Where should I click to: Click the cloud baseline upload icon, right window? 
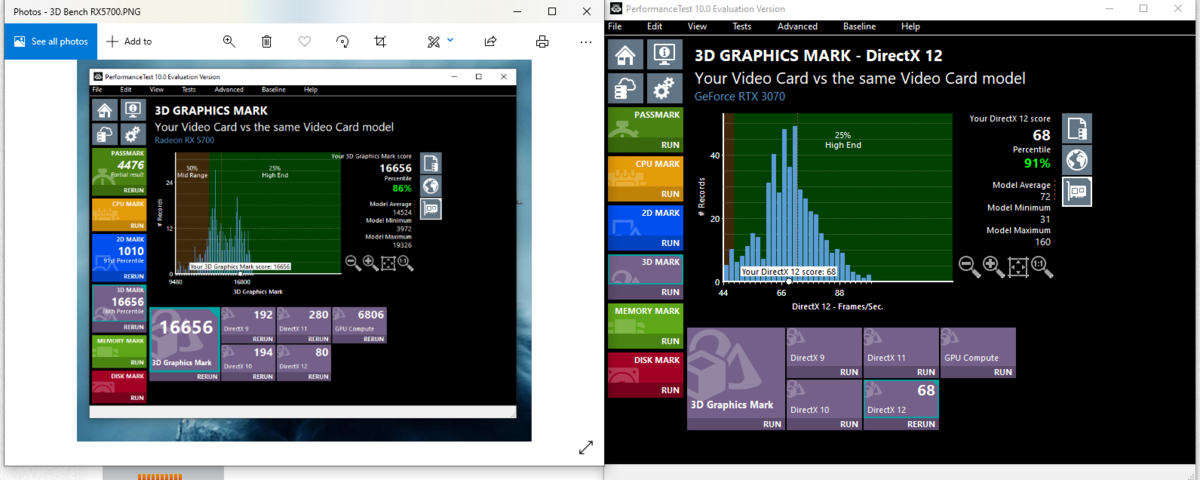pyautogui.click(x=626, y=89)
